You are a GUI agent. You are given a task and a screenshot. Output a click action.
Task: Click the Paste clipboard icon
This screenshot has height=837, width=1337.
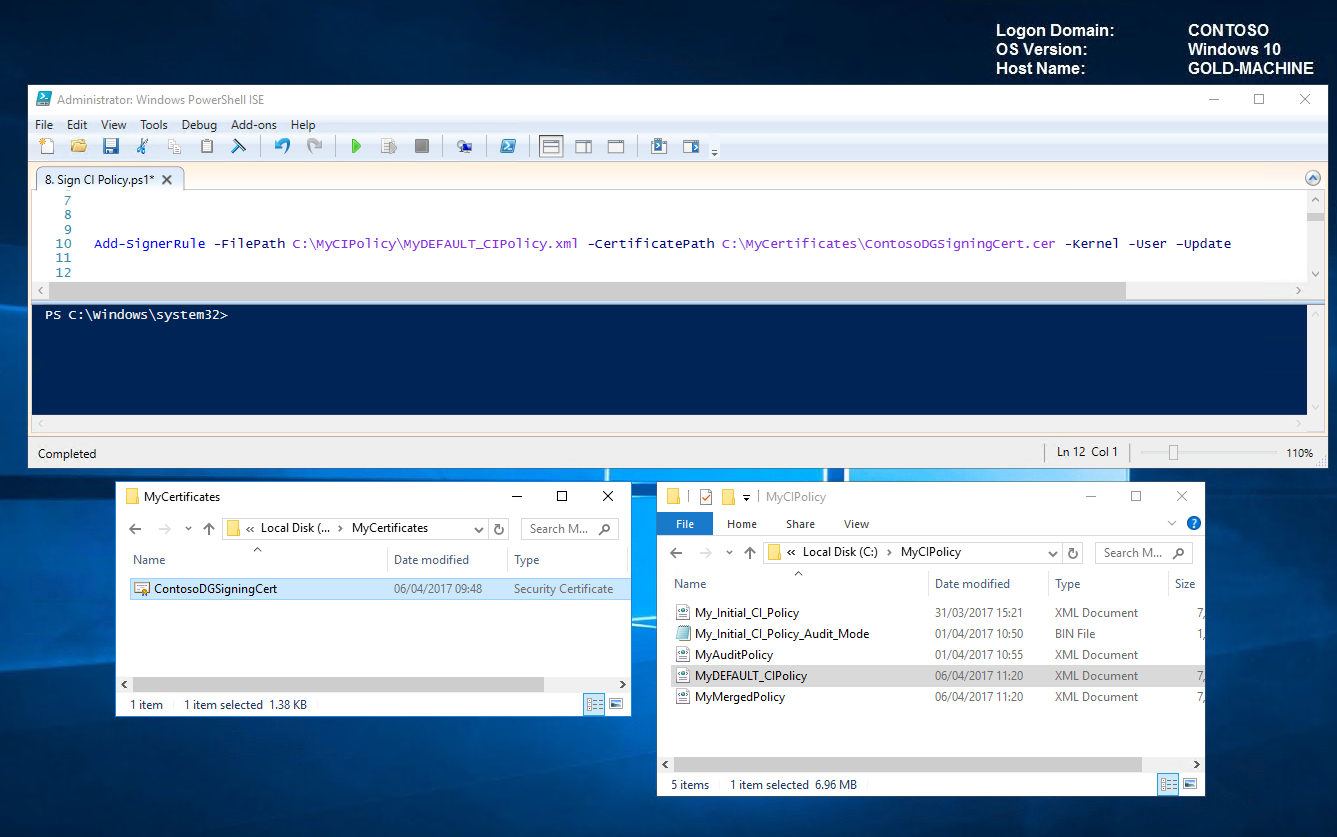(x=207, y=147)
